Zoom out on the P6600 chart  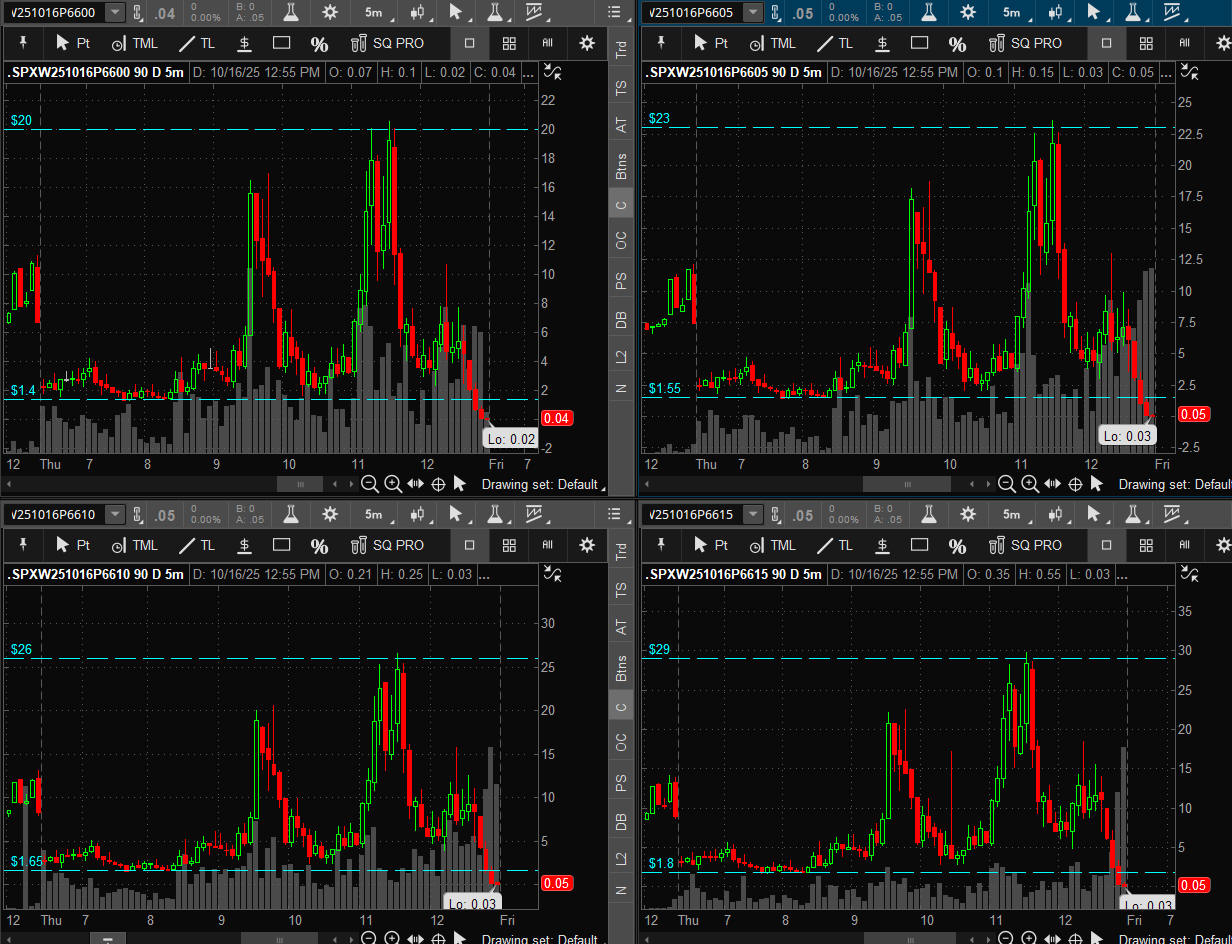[369, 484]
